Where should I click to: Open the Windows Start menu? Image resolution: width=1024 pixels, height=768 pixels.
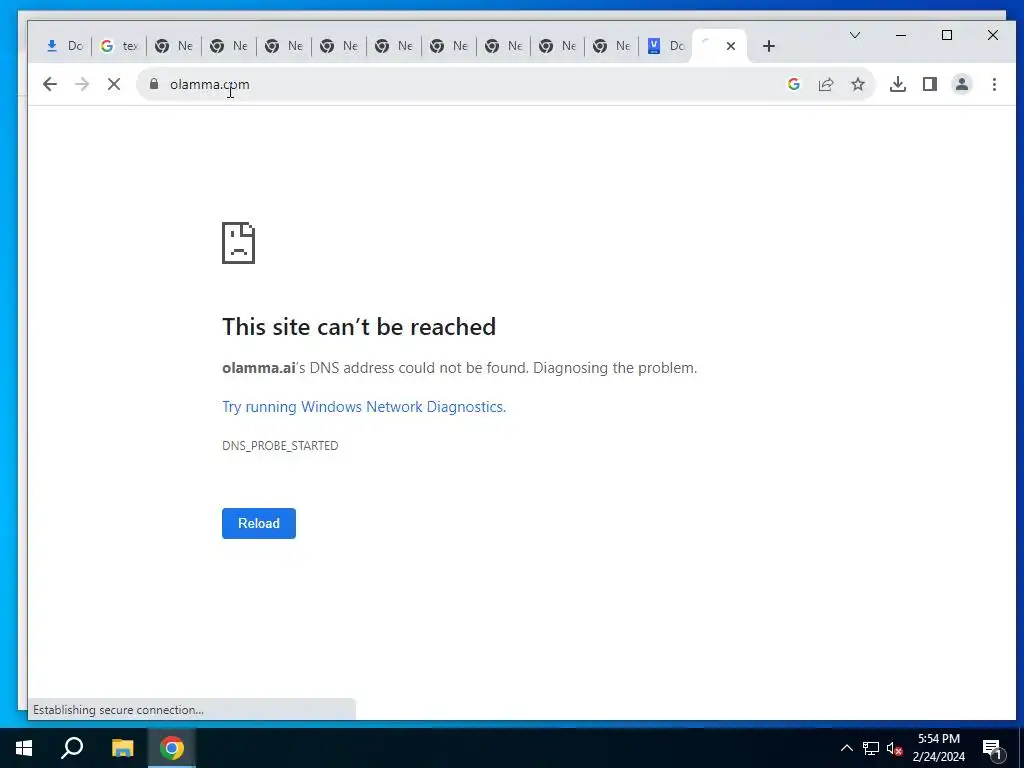pos(24,748)
